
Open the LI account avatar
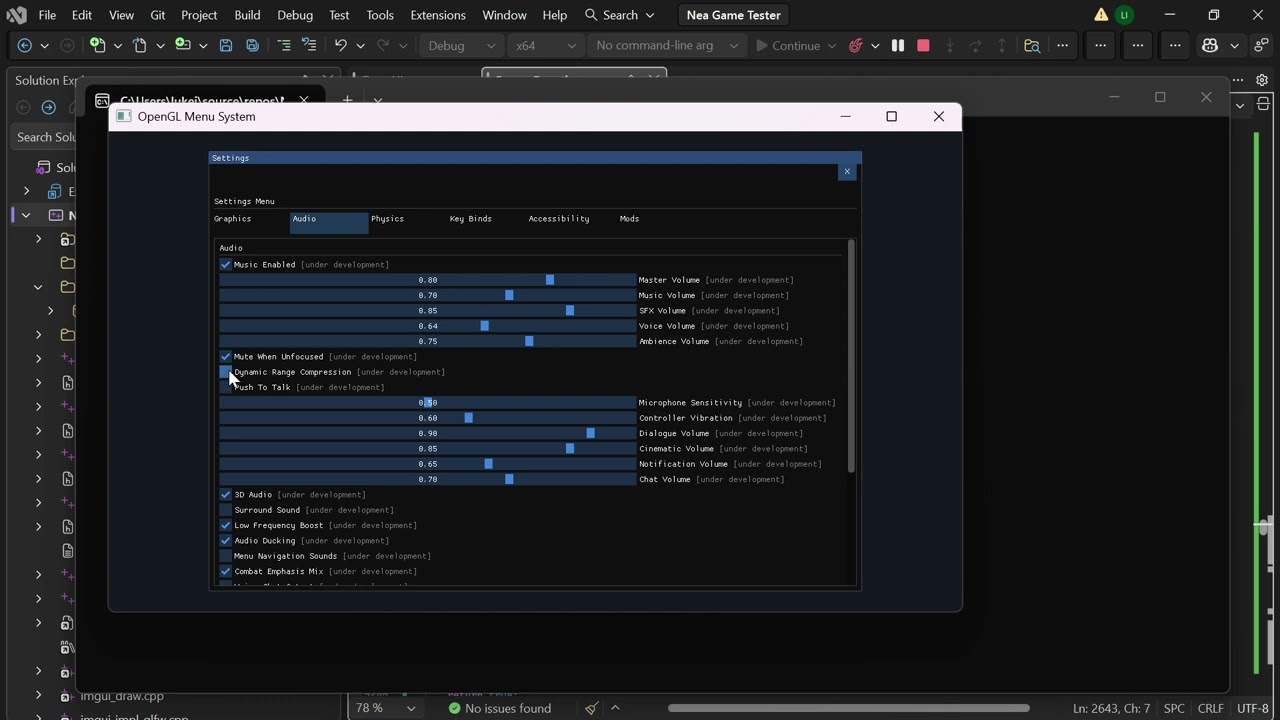pyautogui.click(x=1125, y=15)
